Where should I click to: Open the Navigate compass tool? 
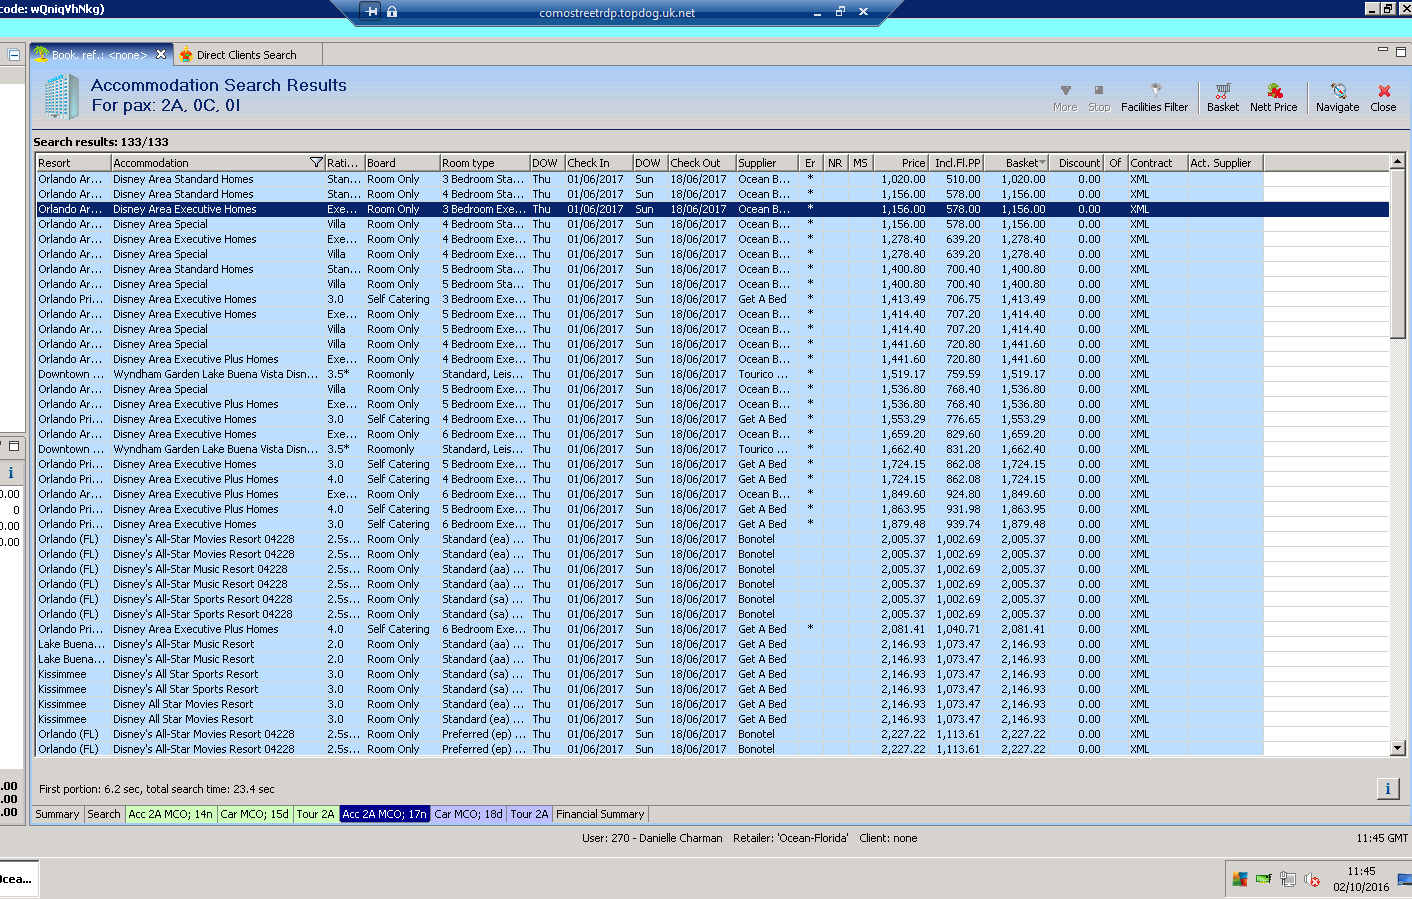point(1337,92)
